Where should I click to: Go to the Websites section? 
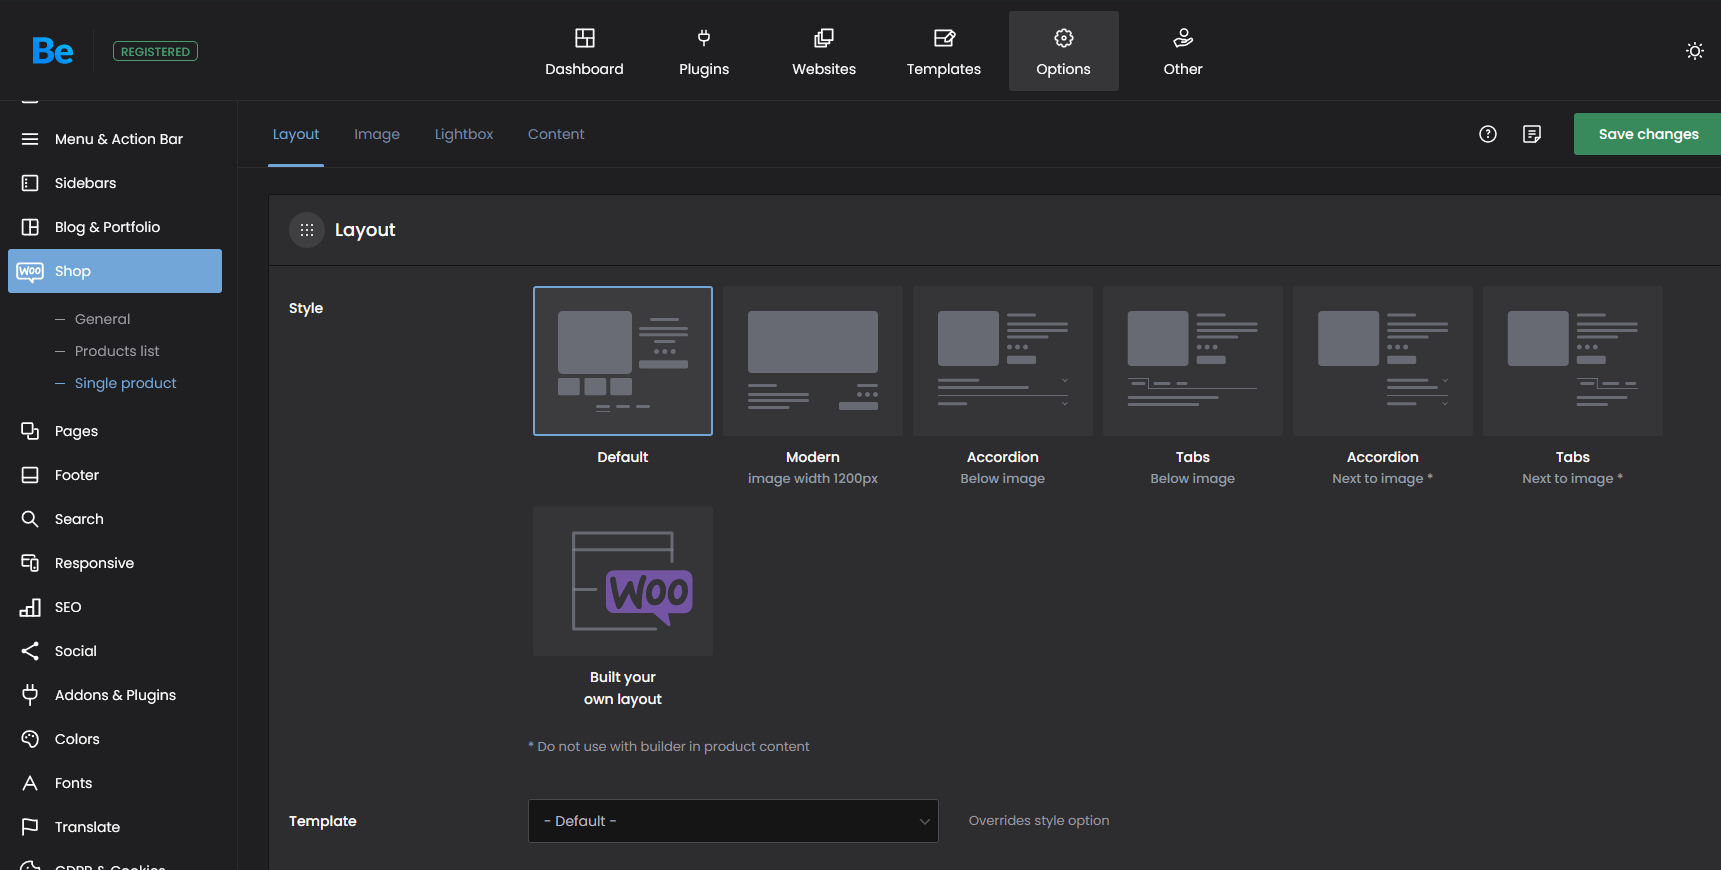coord(824,51)
